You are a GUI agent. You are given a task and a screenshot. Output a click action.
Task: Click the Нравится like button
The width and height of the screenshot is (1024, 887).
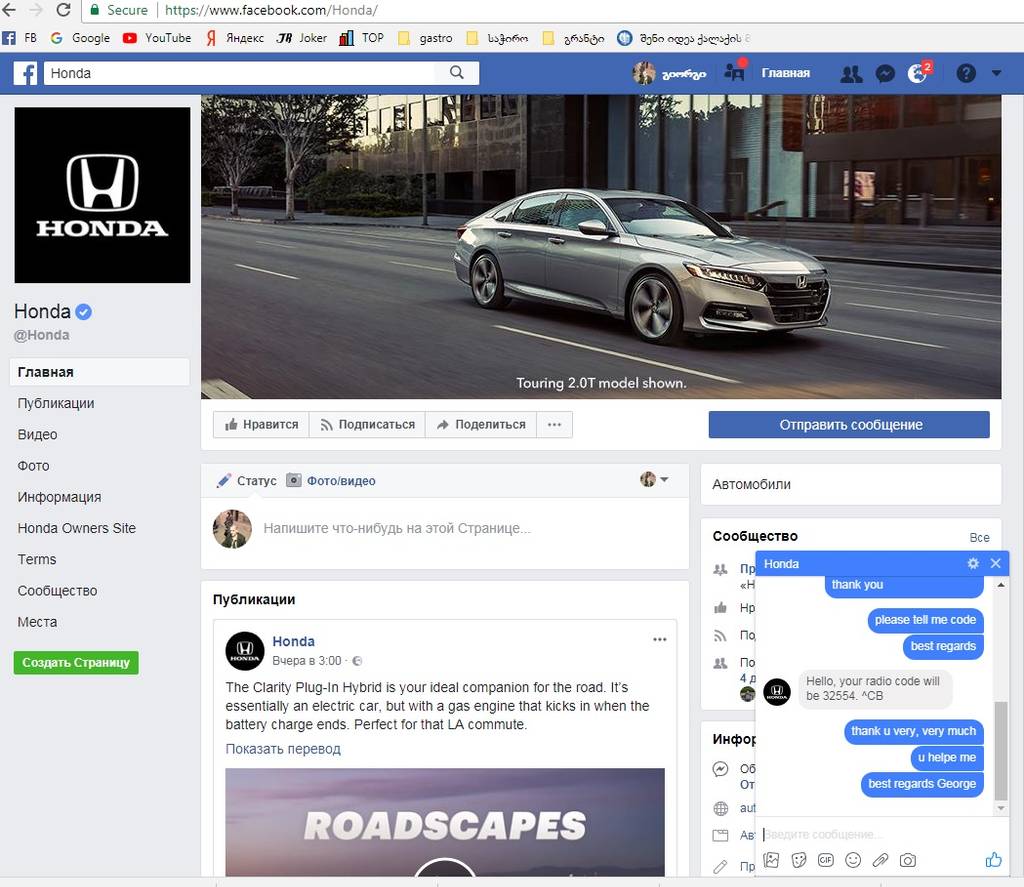[x=261, y=425]
